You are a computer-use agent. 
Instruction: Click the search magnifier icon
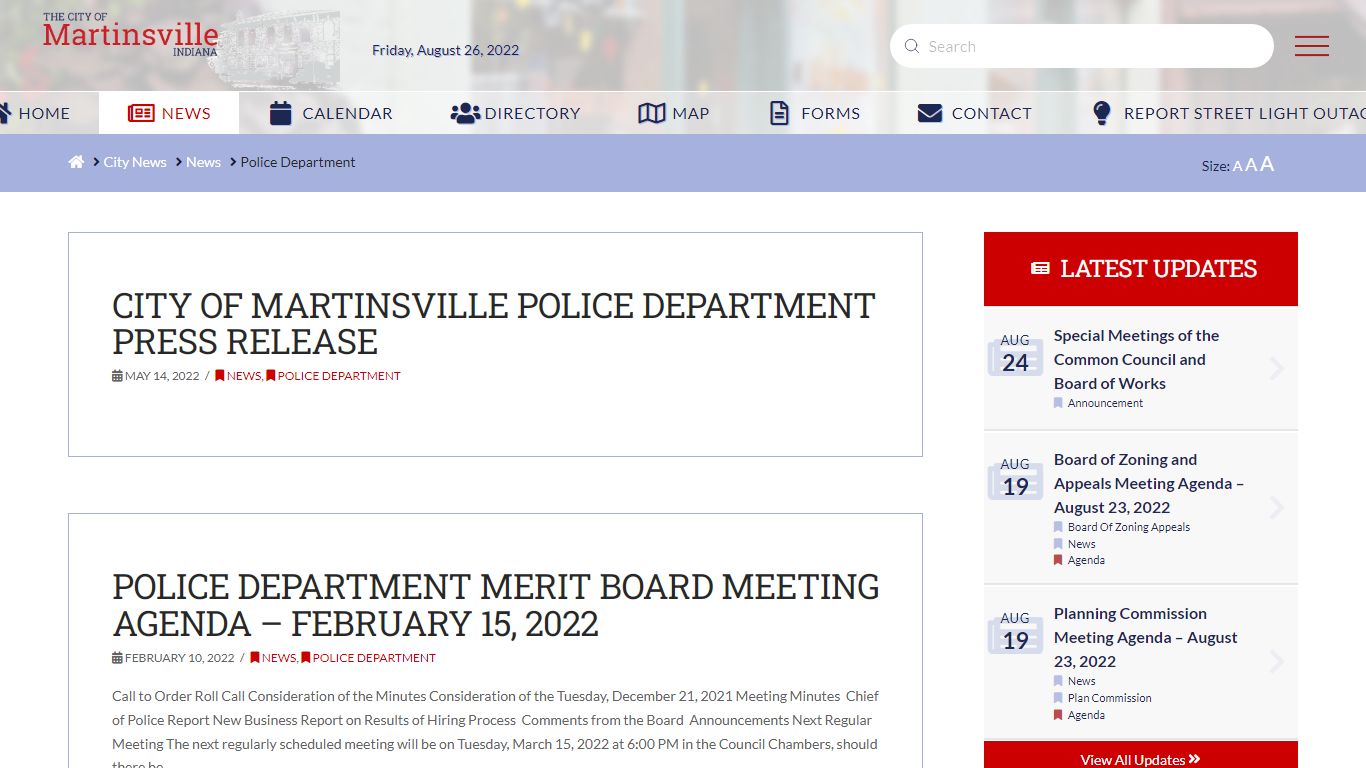[911, 46]
